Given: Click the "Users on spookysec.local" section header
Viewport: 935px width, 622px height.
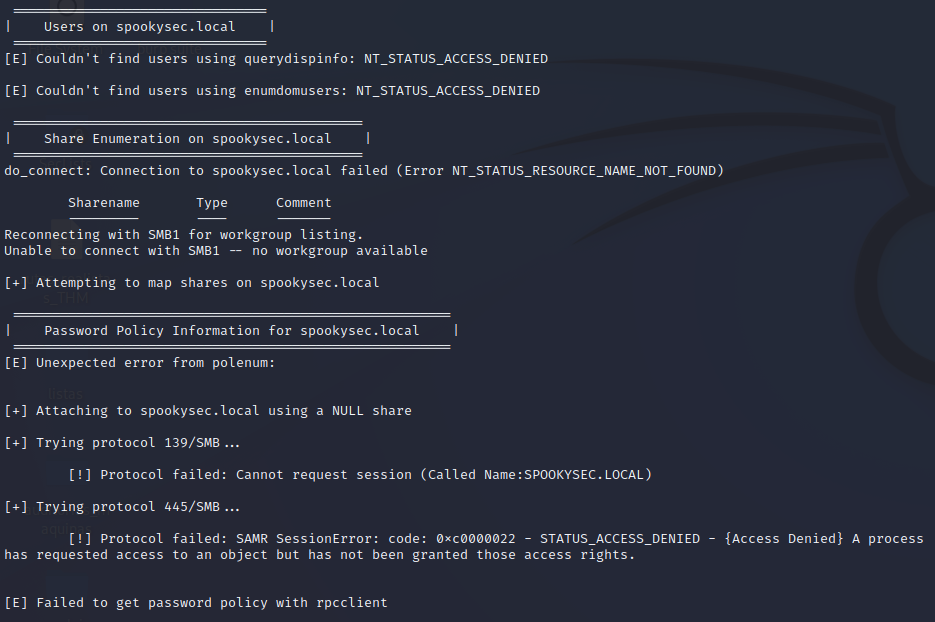Looking at the screenshot, I should 139,27.
